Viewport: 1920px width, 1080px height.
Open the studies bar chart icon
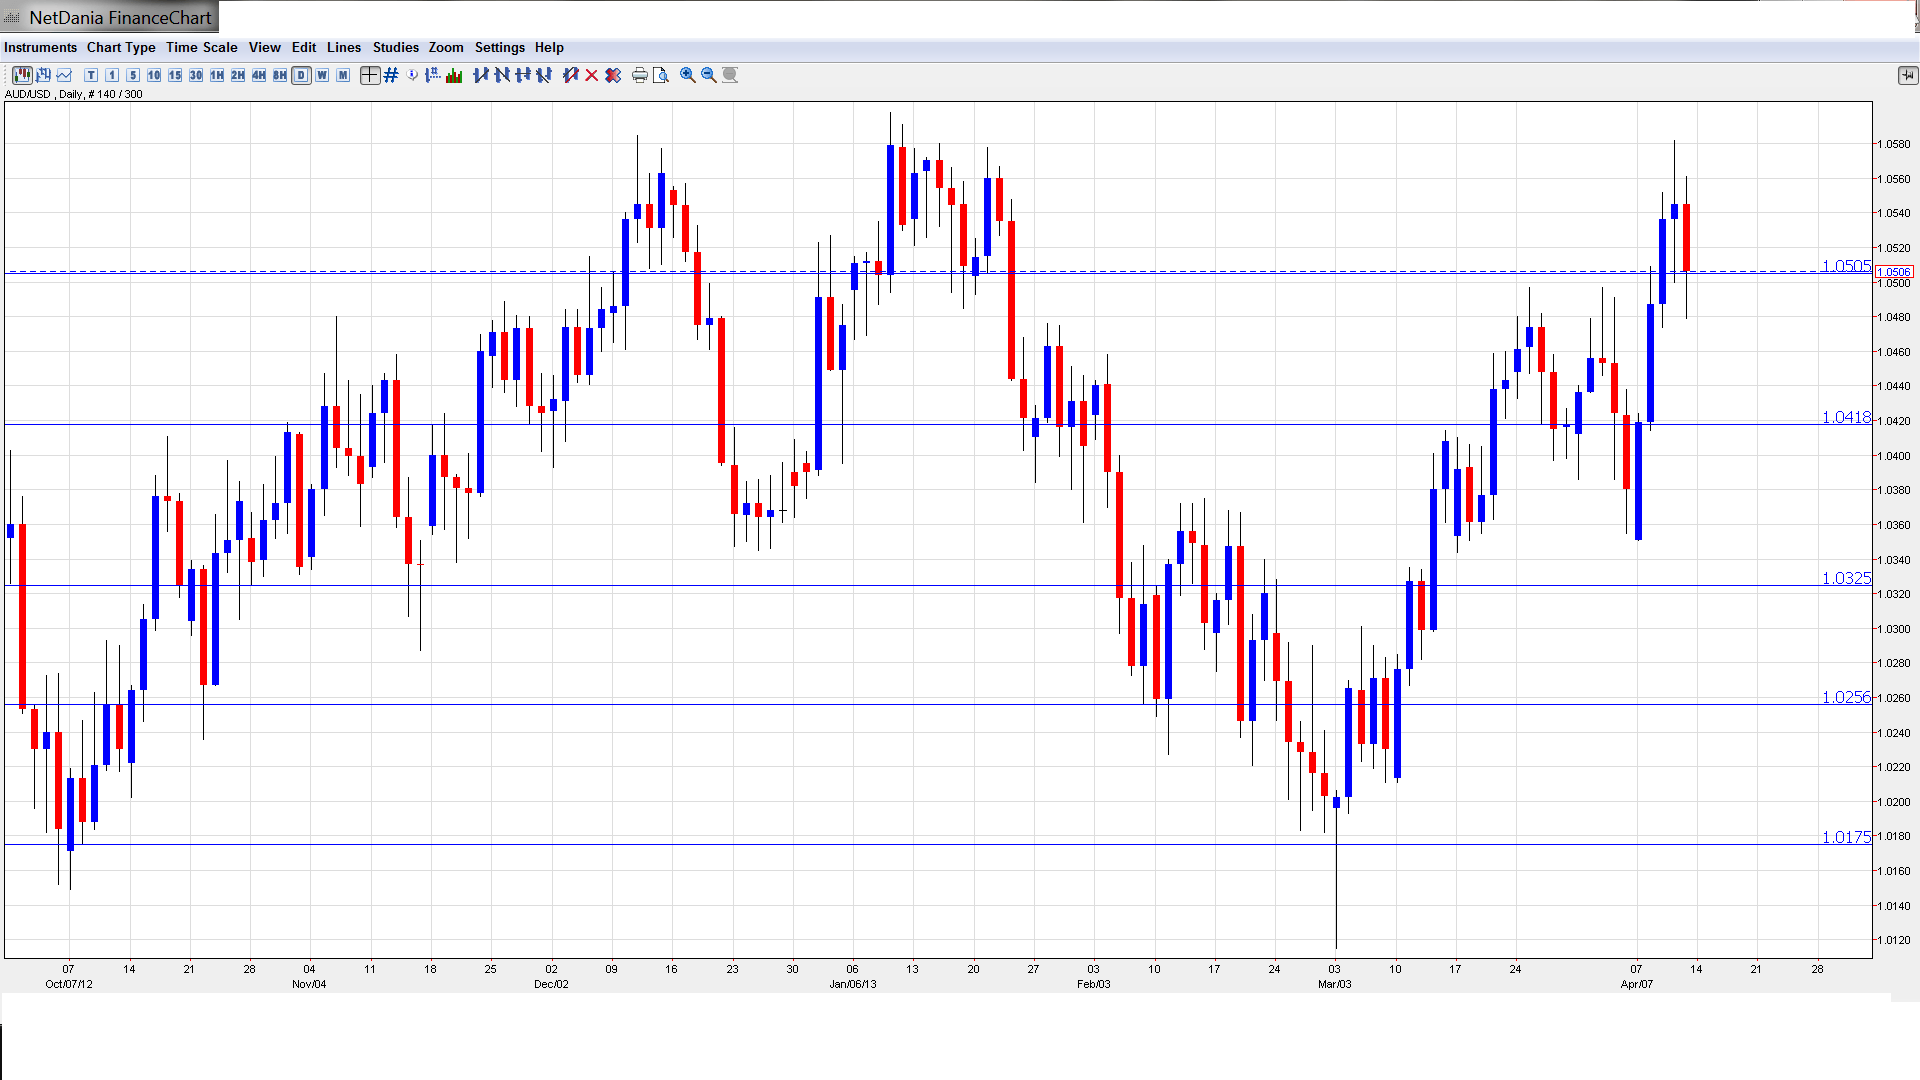pos(455,75)
